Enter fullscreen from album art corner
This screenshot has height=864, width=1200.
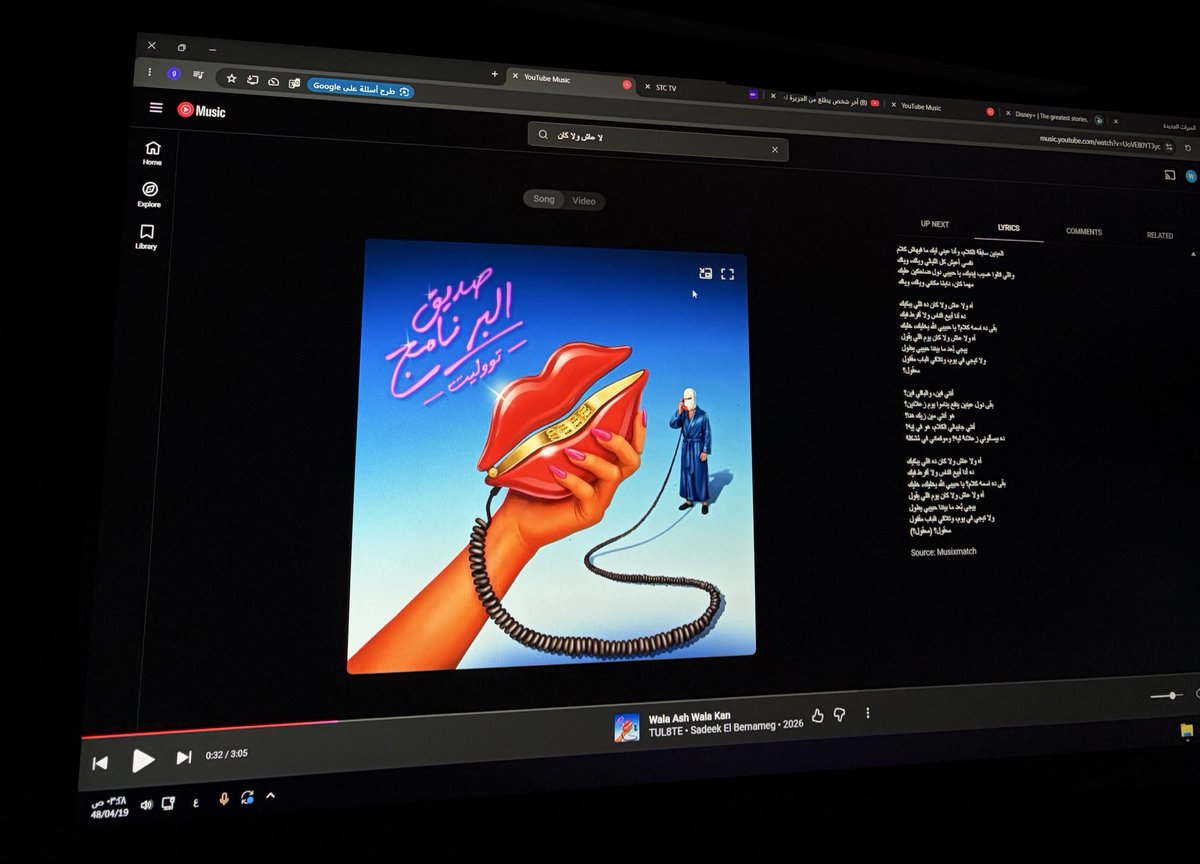point(727,274)
